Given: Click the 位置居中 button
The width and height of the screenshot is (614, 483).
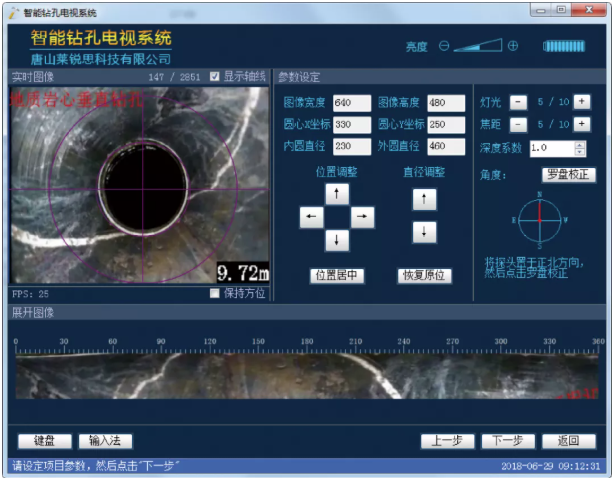Looking at the screenshot, I should tap(337, 275).
